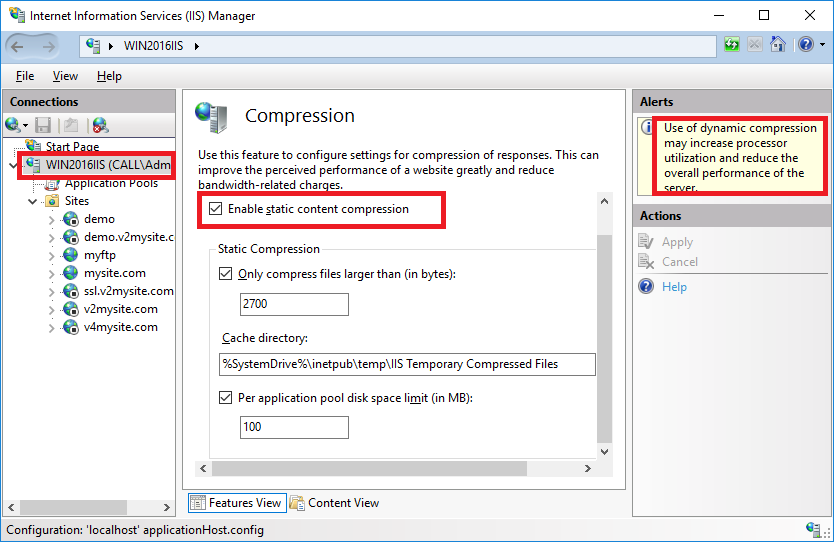
Task: Click the status bar network icon
Action: click(x=813, y=530)
